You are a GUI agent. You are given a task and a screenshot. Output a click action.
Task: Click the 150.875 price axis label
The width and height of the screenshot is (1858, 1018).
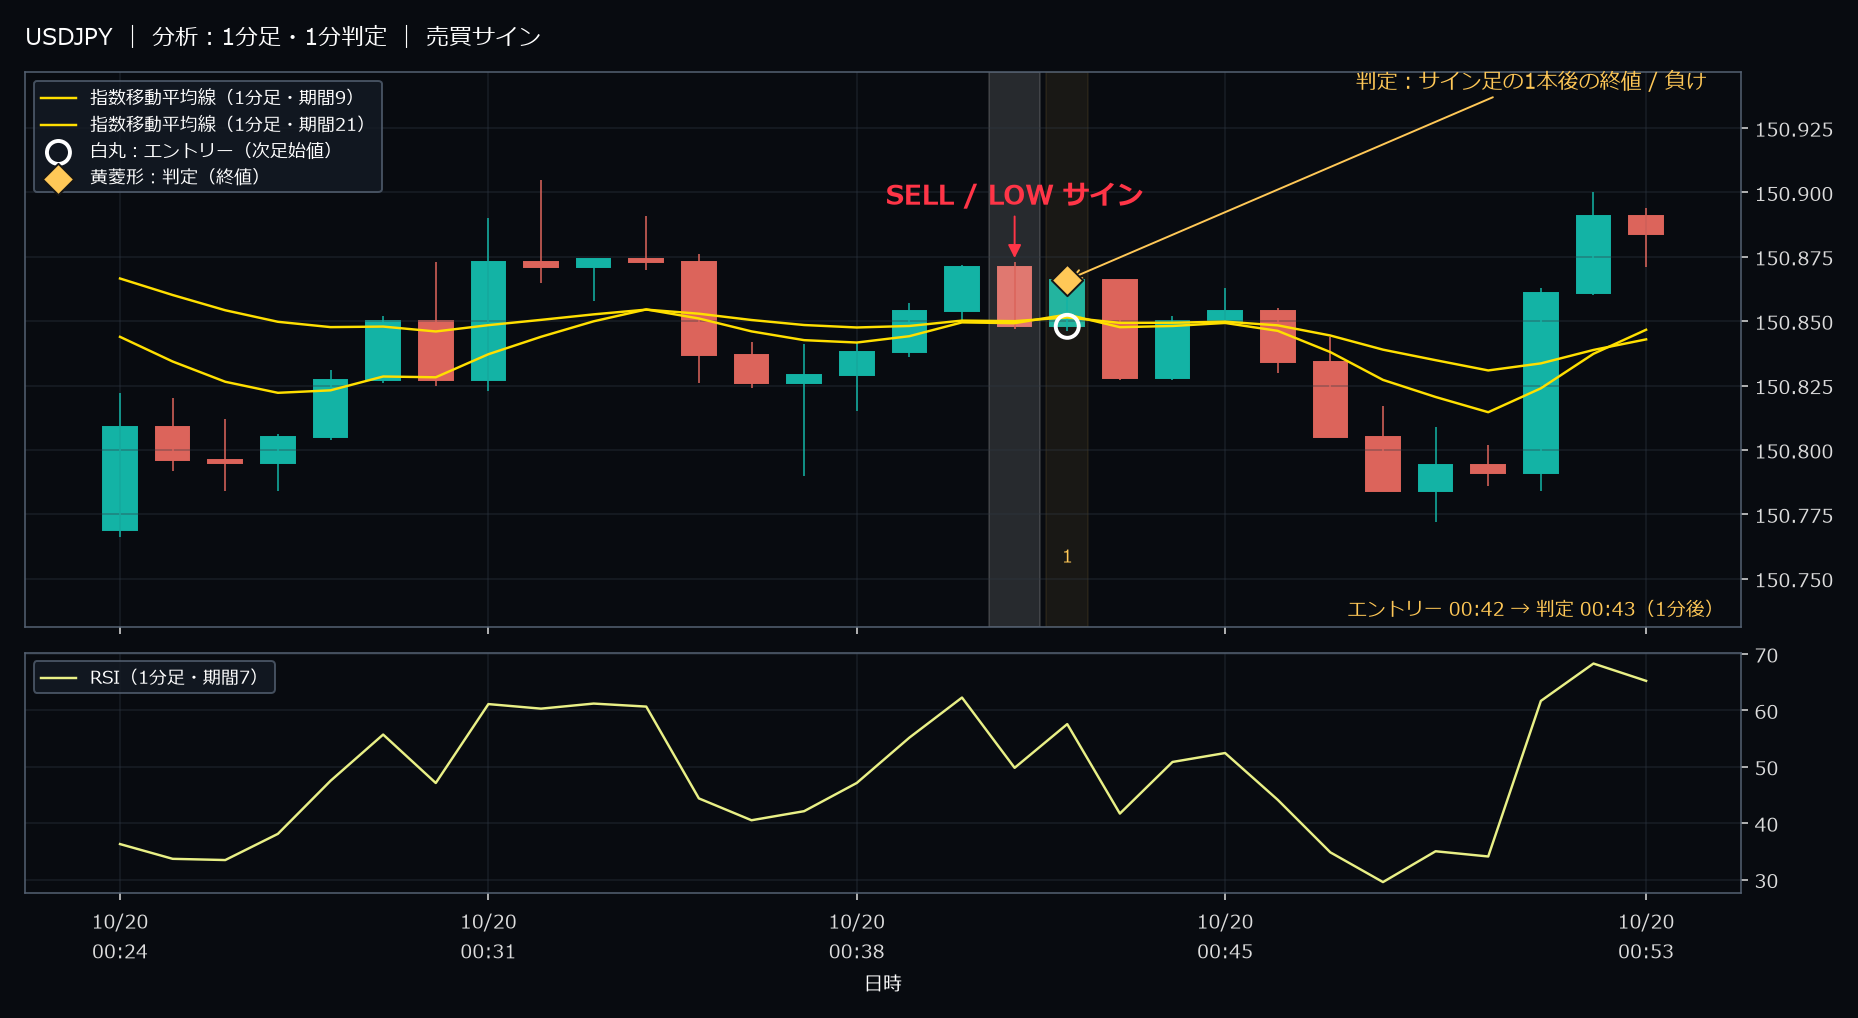click(x=1794, y=258)
